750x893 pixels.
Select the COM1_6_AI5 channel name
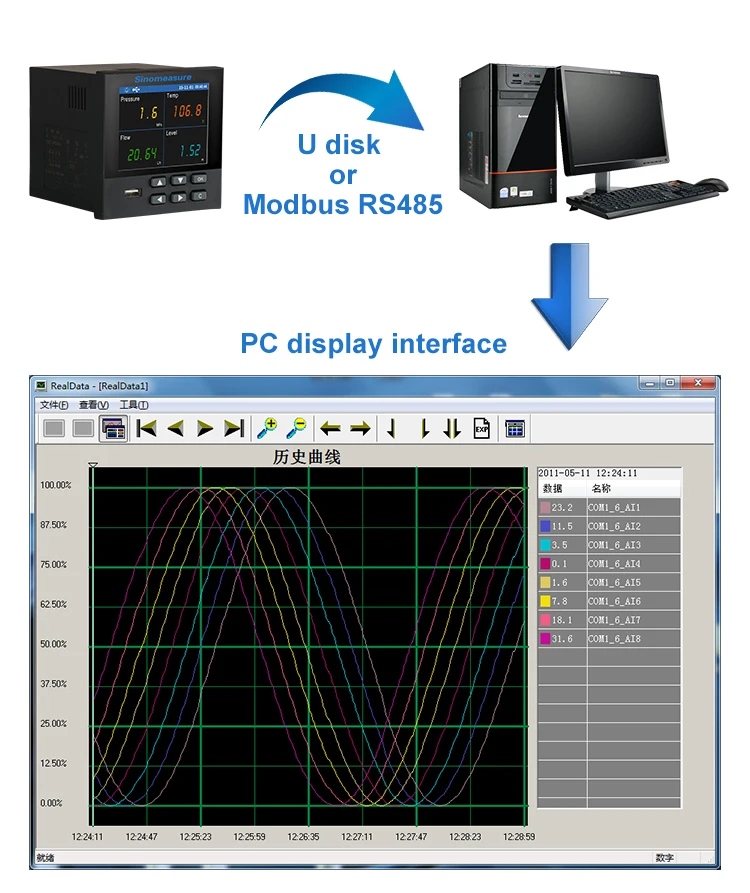click(614, 583)
